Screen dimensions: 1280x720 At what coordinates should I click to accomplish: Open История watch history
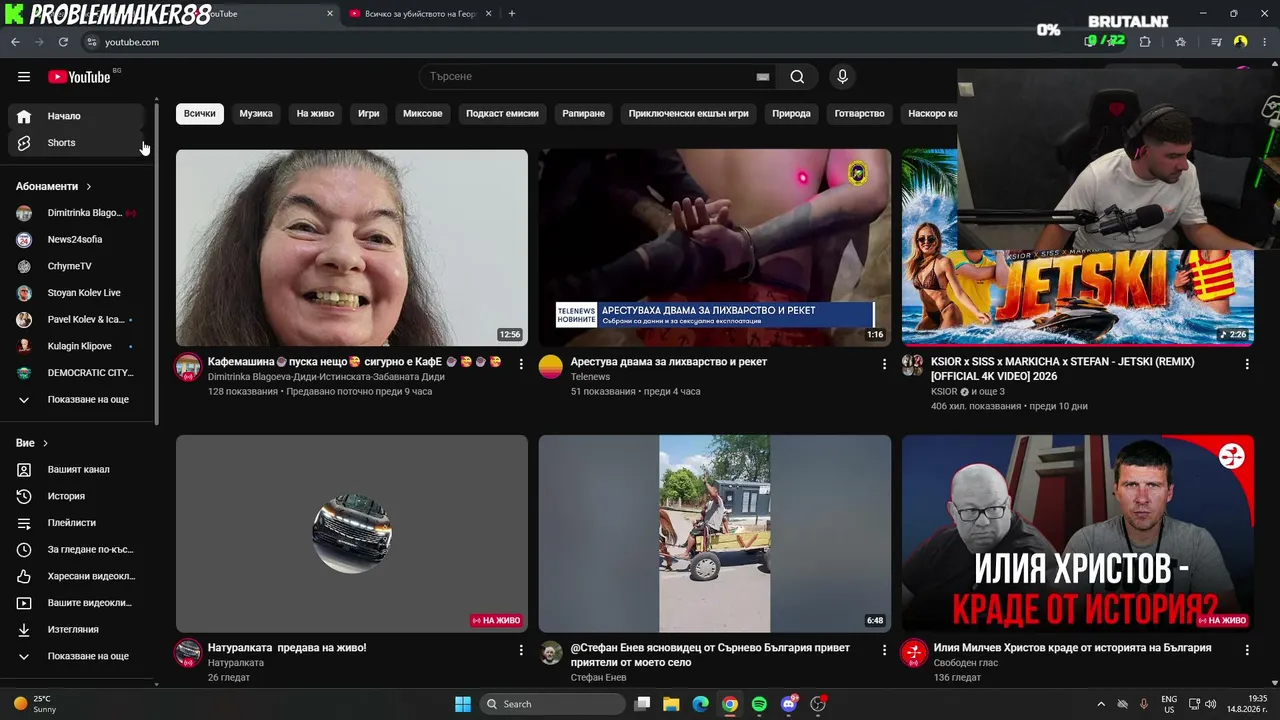pyautogui.click(x=76, y=496)
